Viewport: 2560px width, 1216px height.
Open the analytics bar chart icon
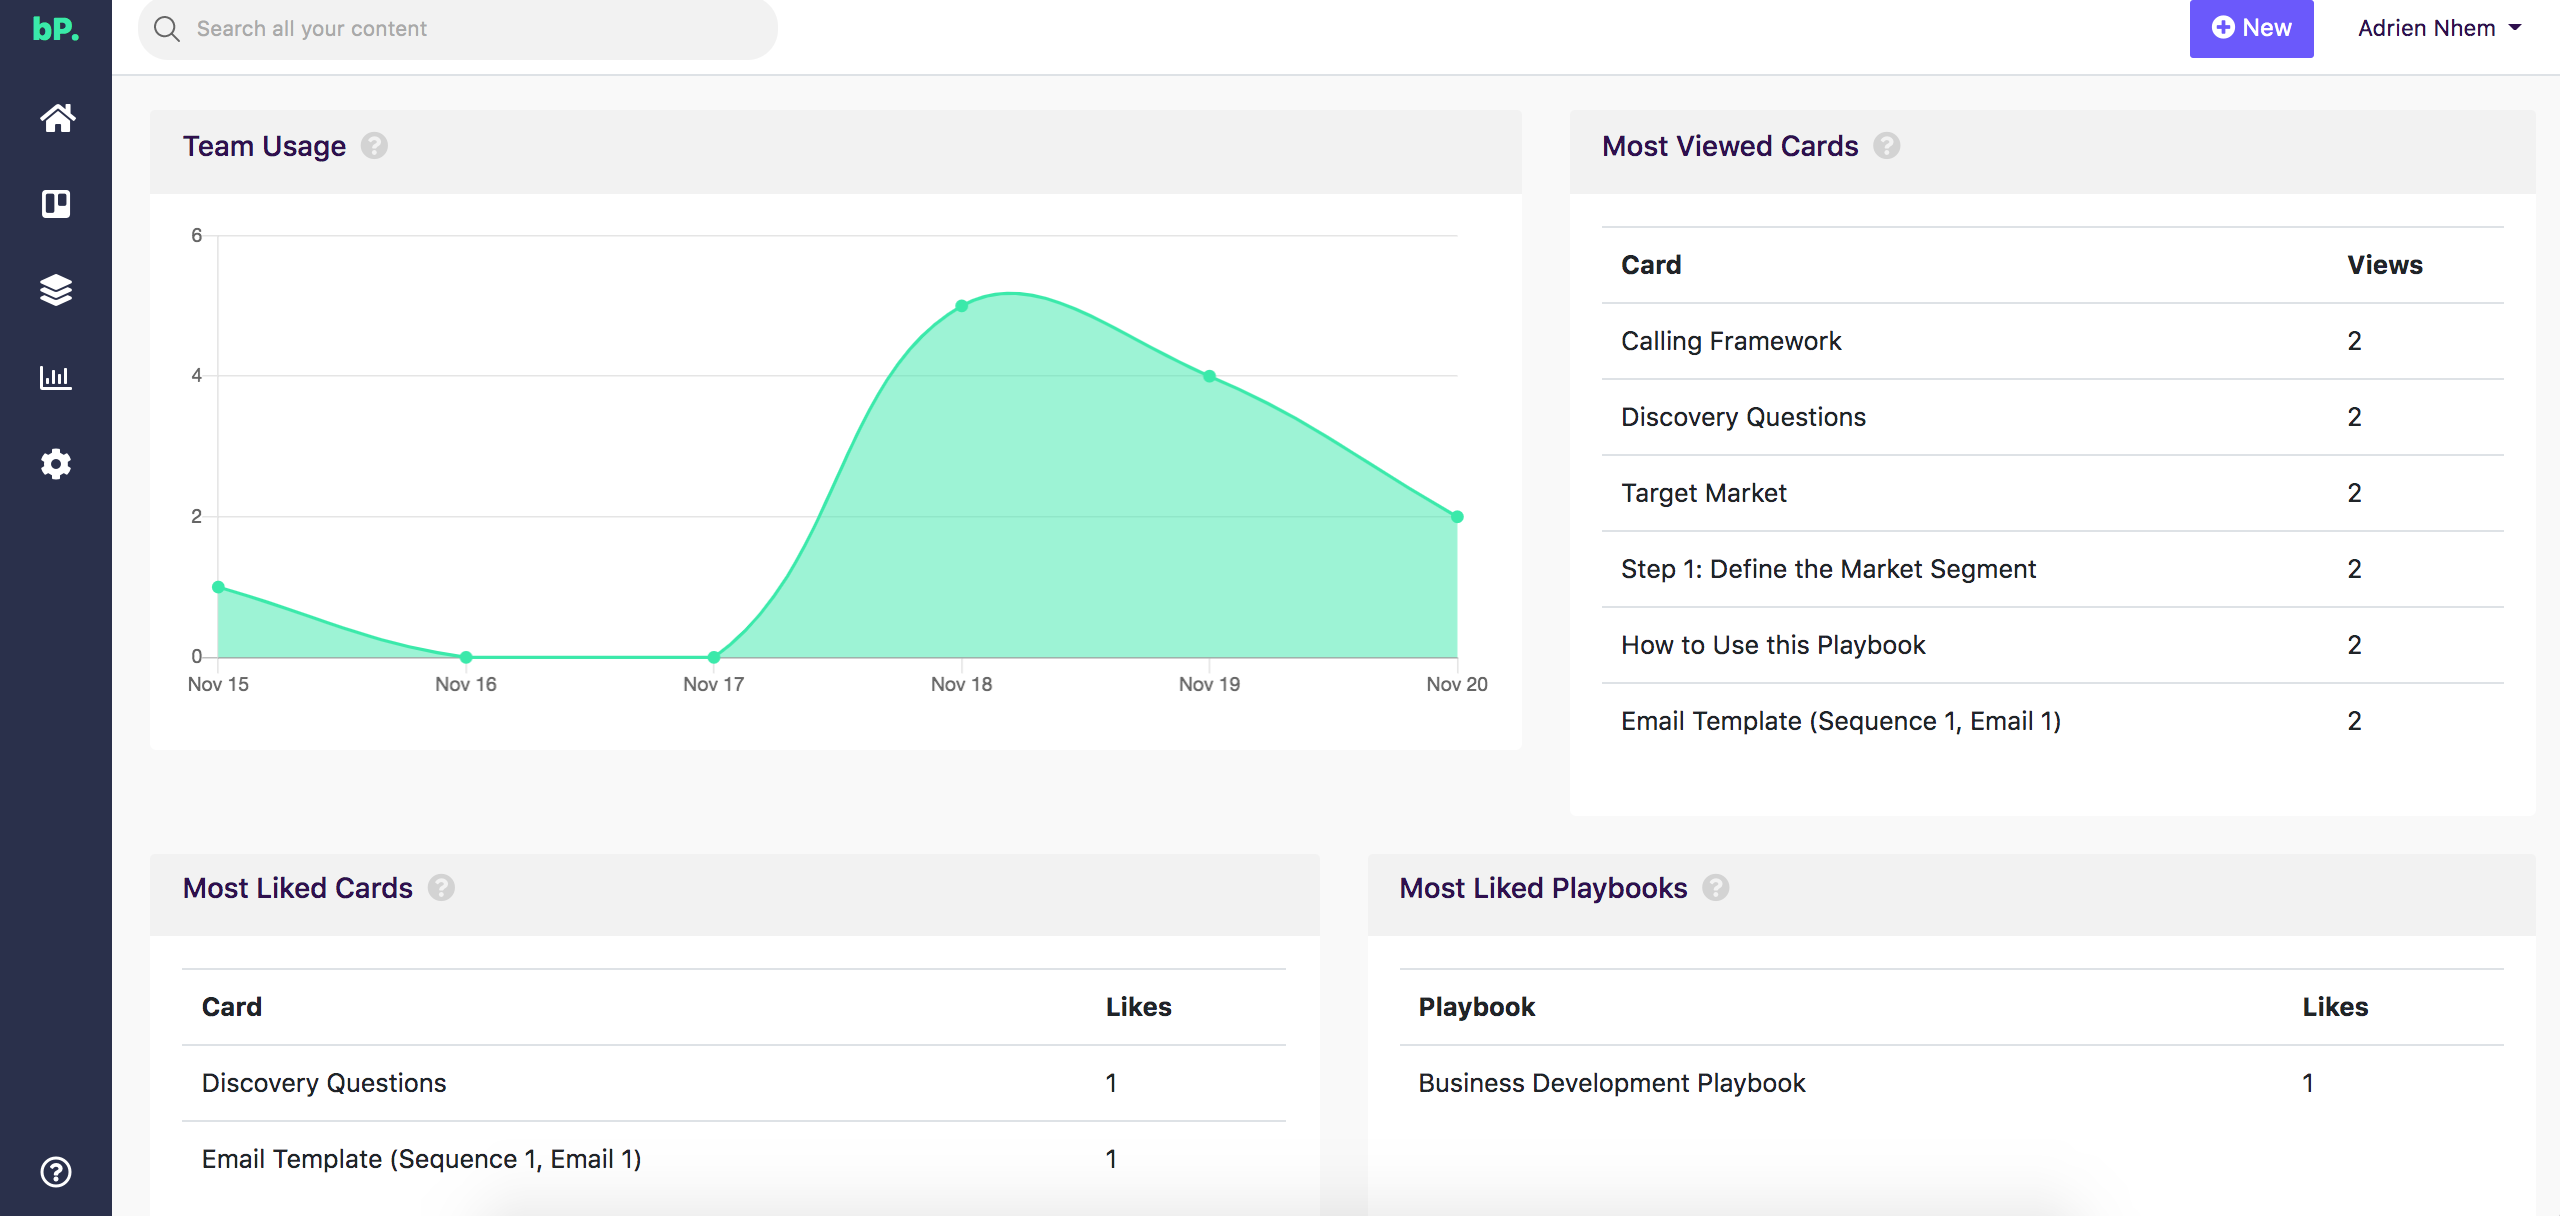[56, 377]
